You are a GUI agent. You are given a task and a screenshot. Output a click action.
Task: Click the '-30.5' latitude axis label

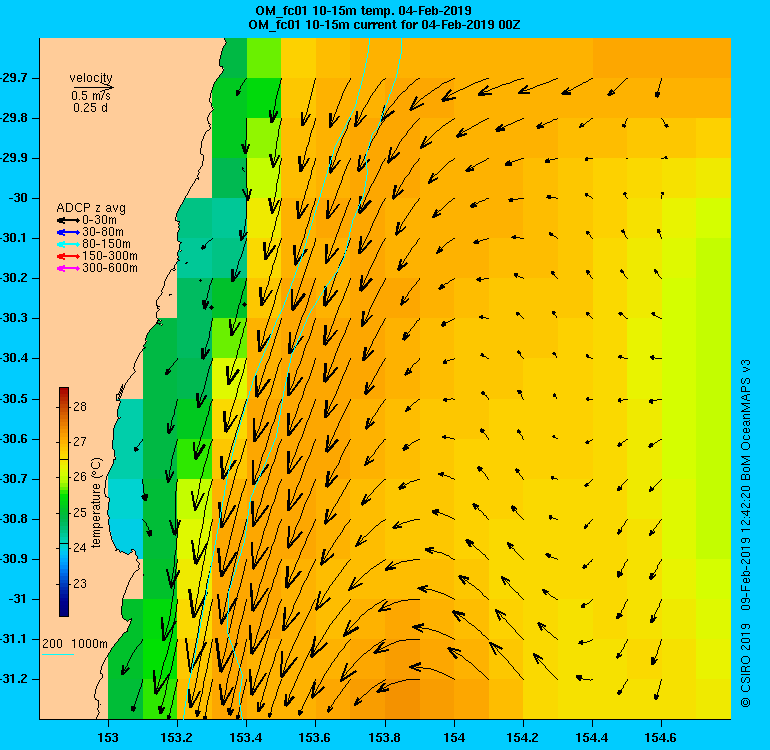[13, 399]
